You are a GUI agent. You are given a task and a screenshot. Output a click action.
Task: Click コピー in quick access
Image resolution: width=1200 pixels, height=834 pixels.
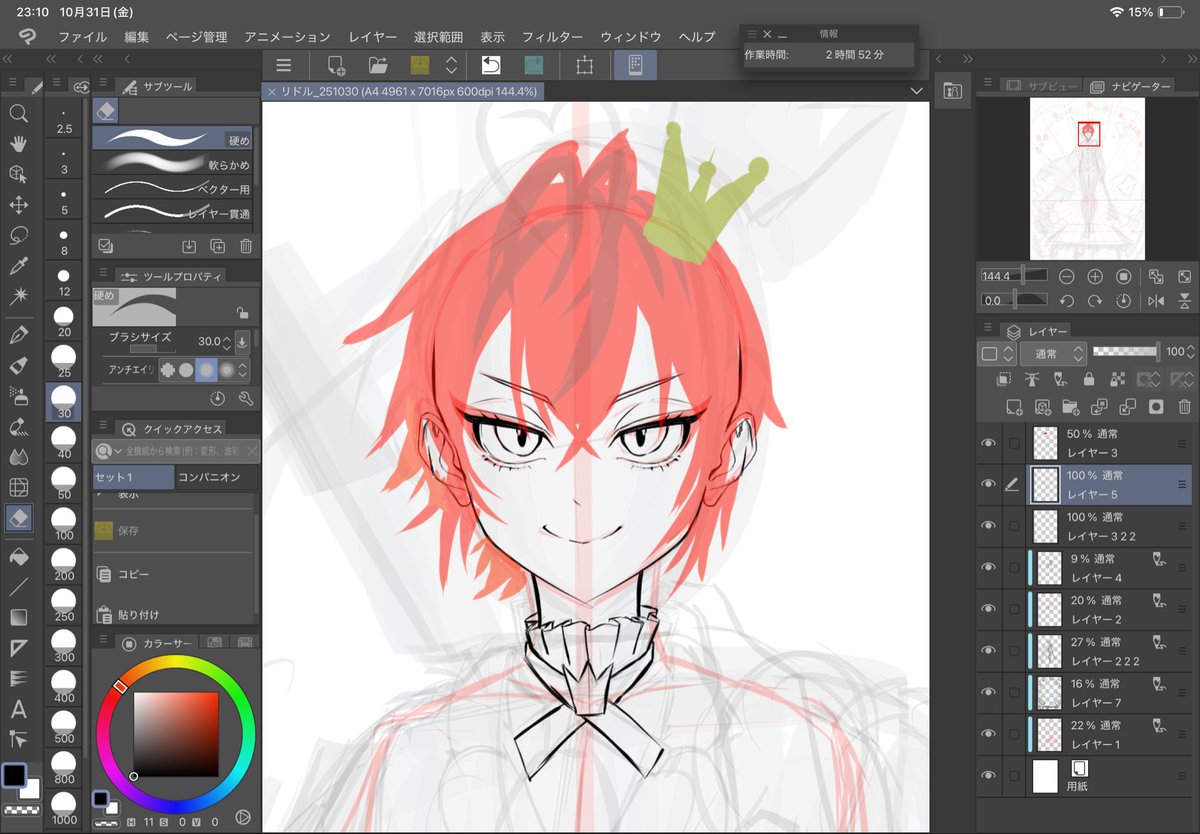(x=172, y=574)
